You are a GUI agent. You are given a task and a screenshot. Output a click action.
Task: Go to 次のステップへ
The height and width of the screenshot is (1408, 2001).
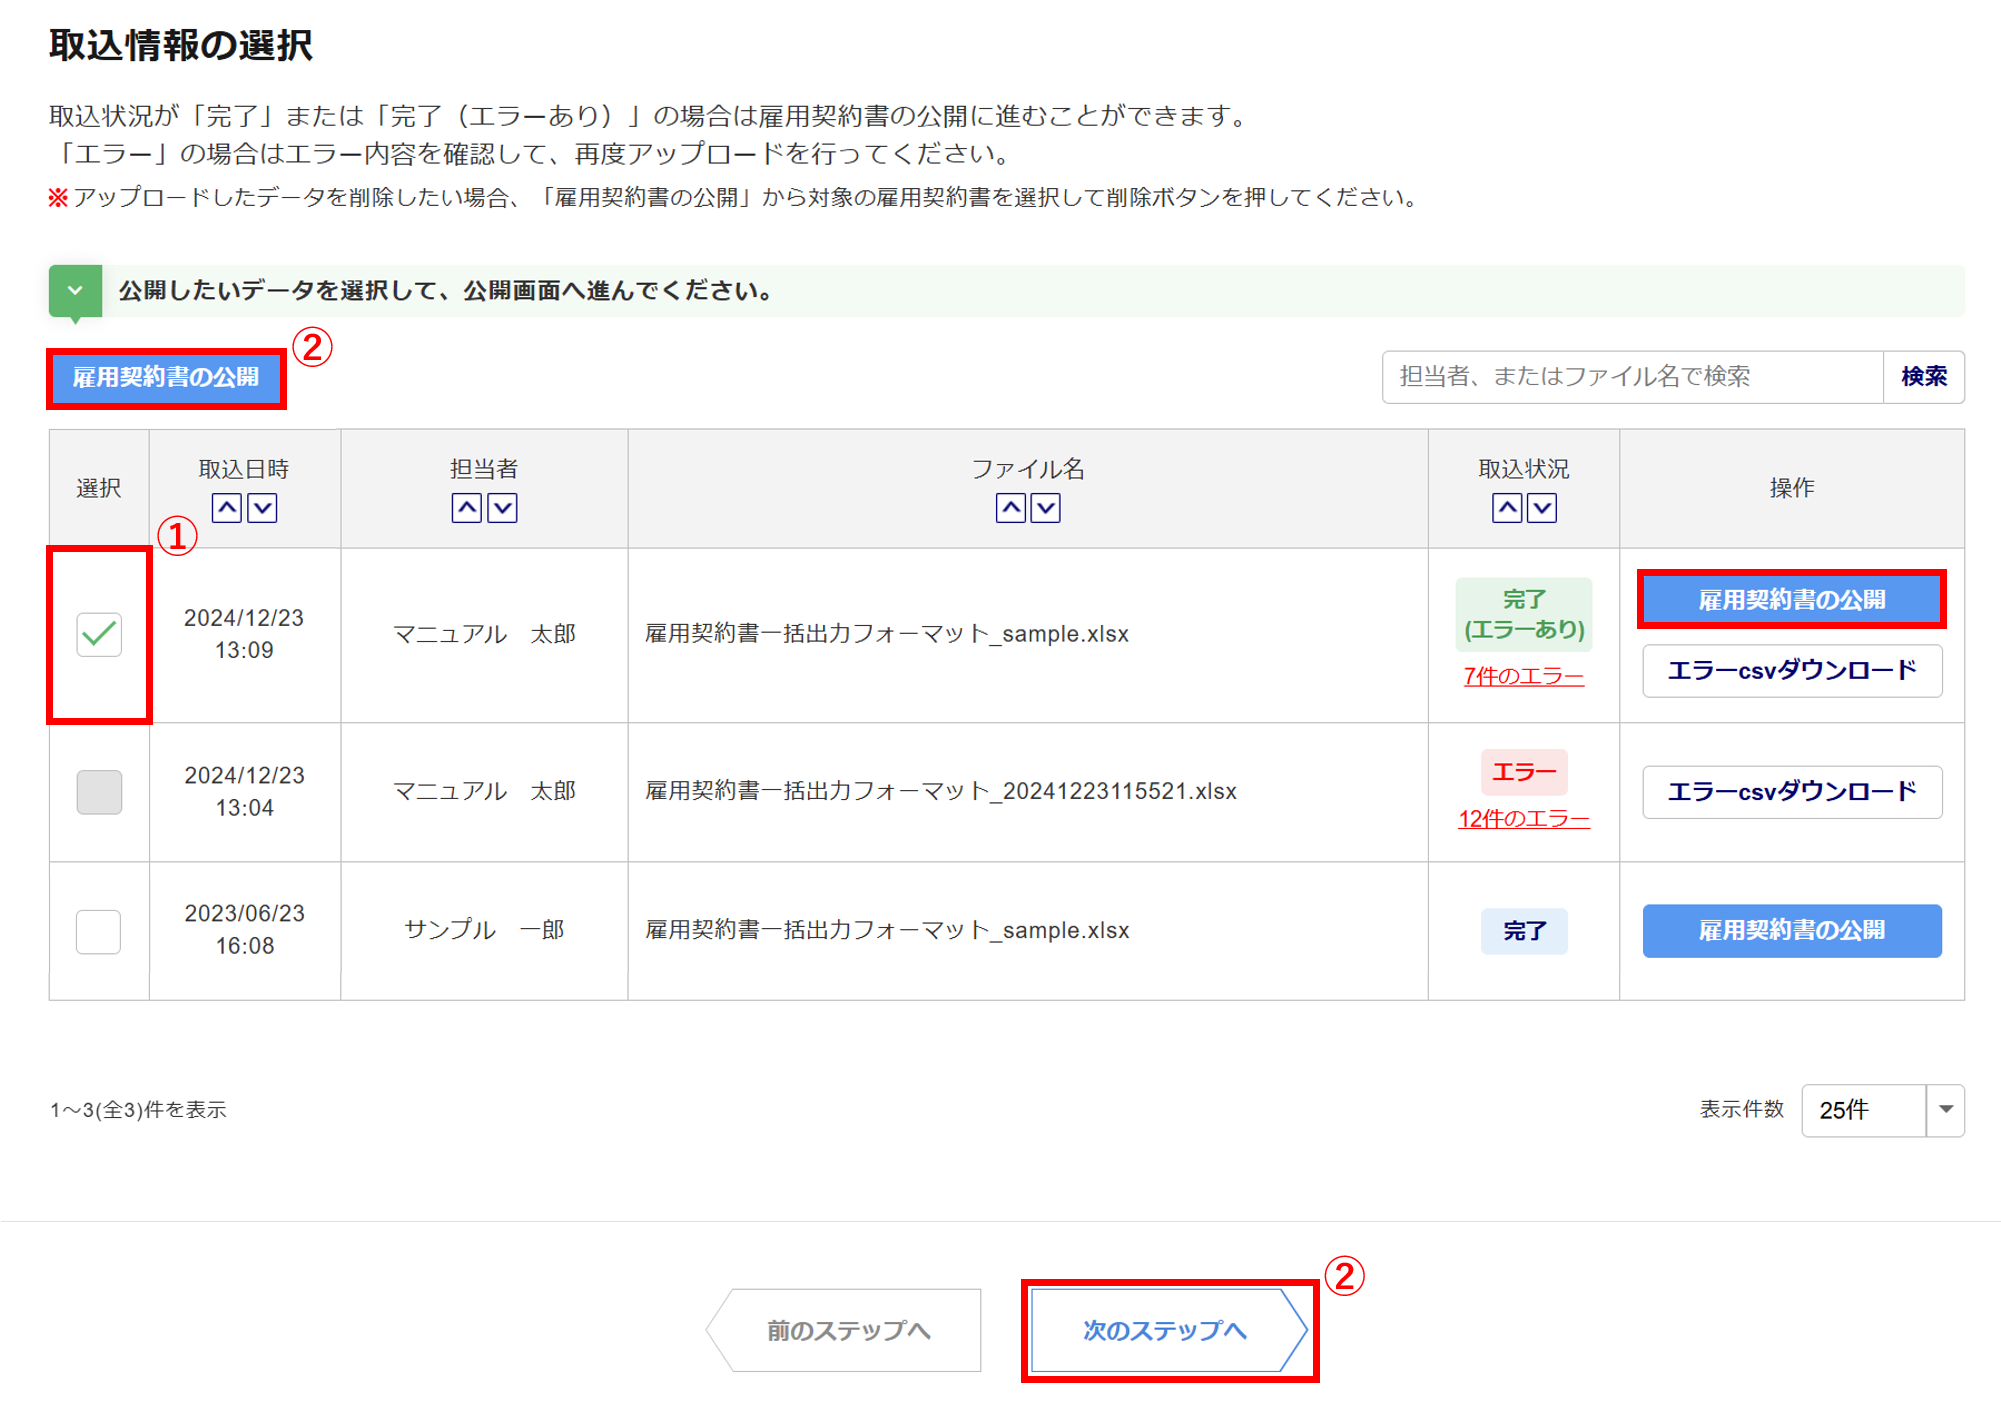(x=1166, y=1330)
